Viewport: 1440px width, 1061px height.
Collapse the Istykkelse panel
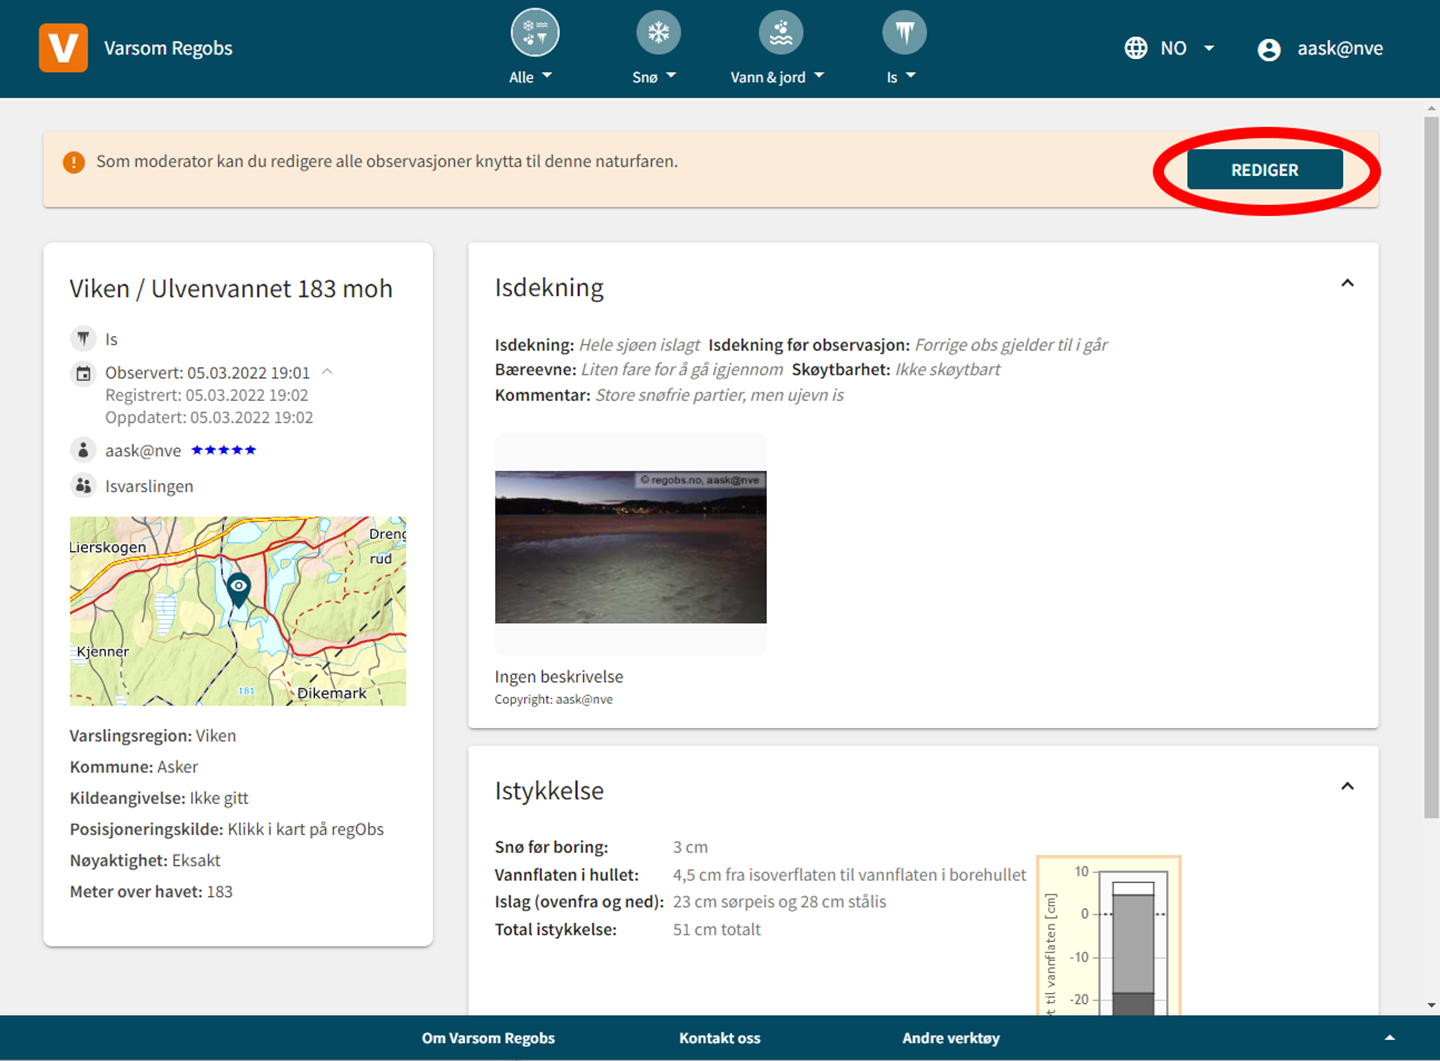point(1347,787)
